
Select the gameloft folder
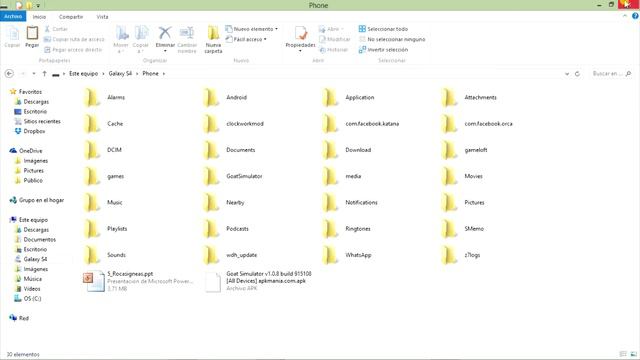click(x=464, y=150)
